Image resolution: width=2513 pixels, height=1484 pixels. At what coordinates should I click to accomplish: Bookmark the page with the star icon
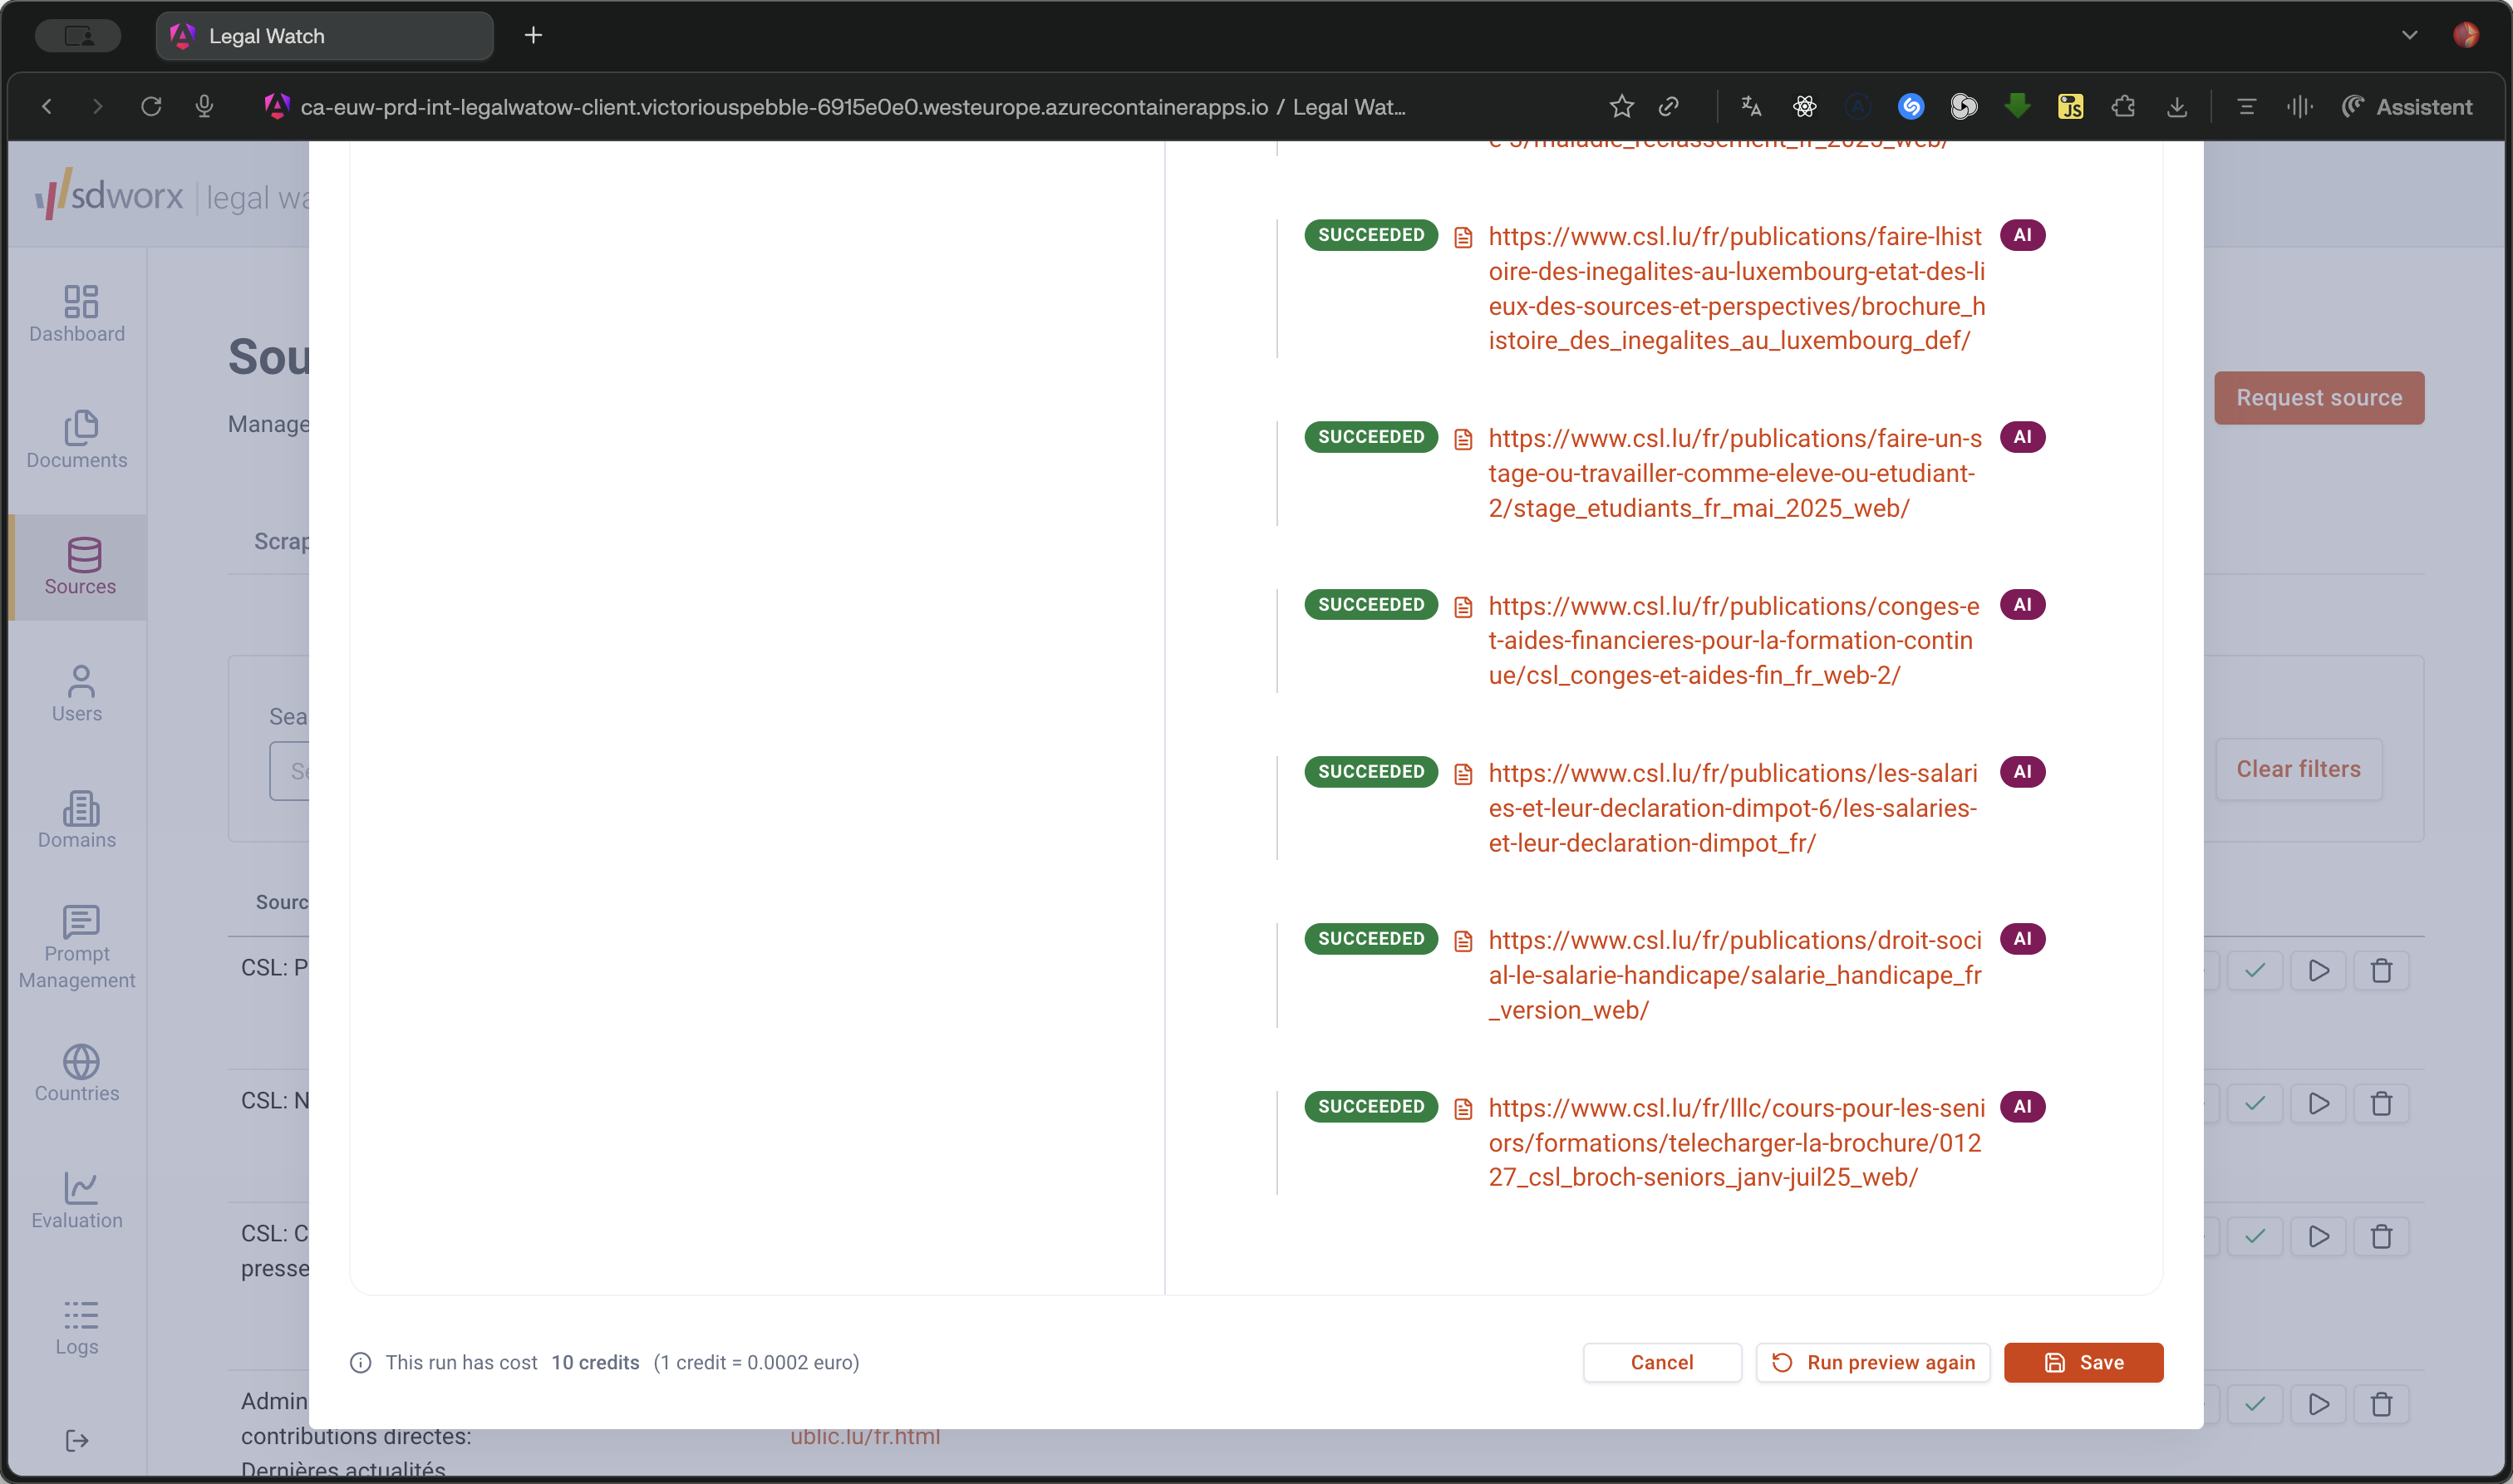click(1621, 106)
